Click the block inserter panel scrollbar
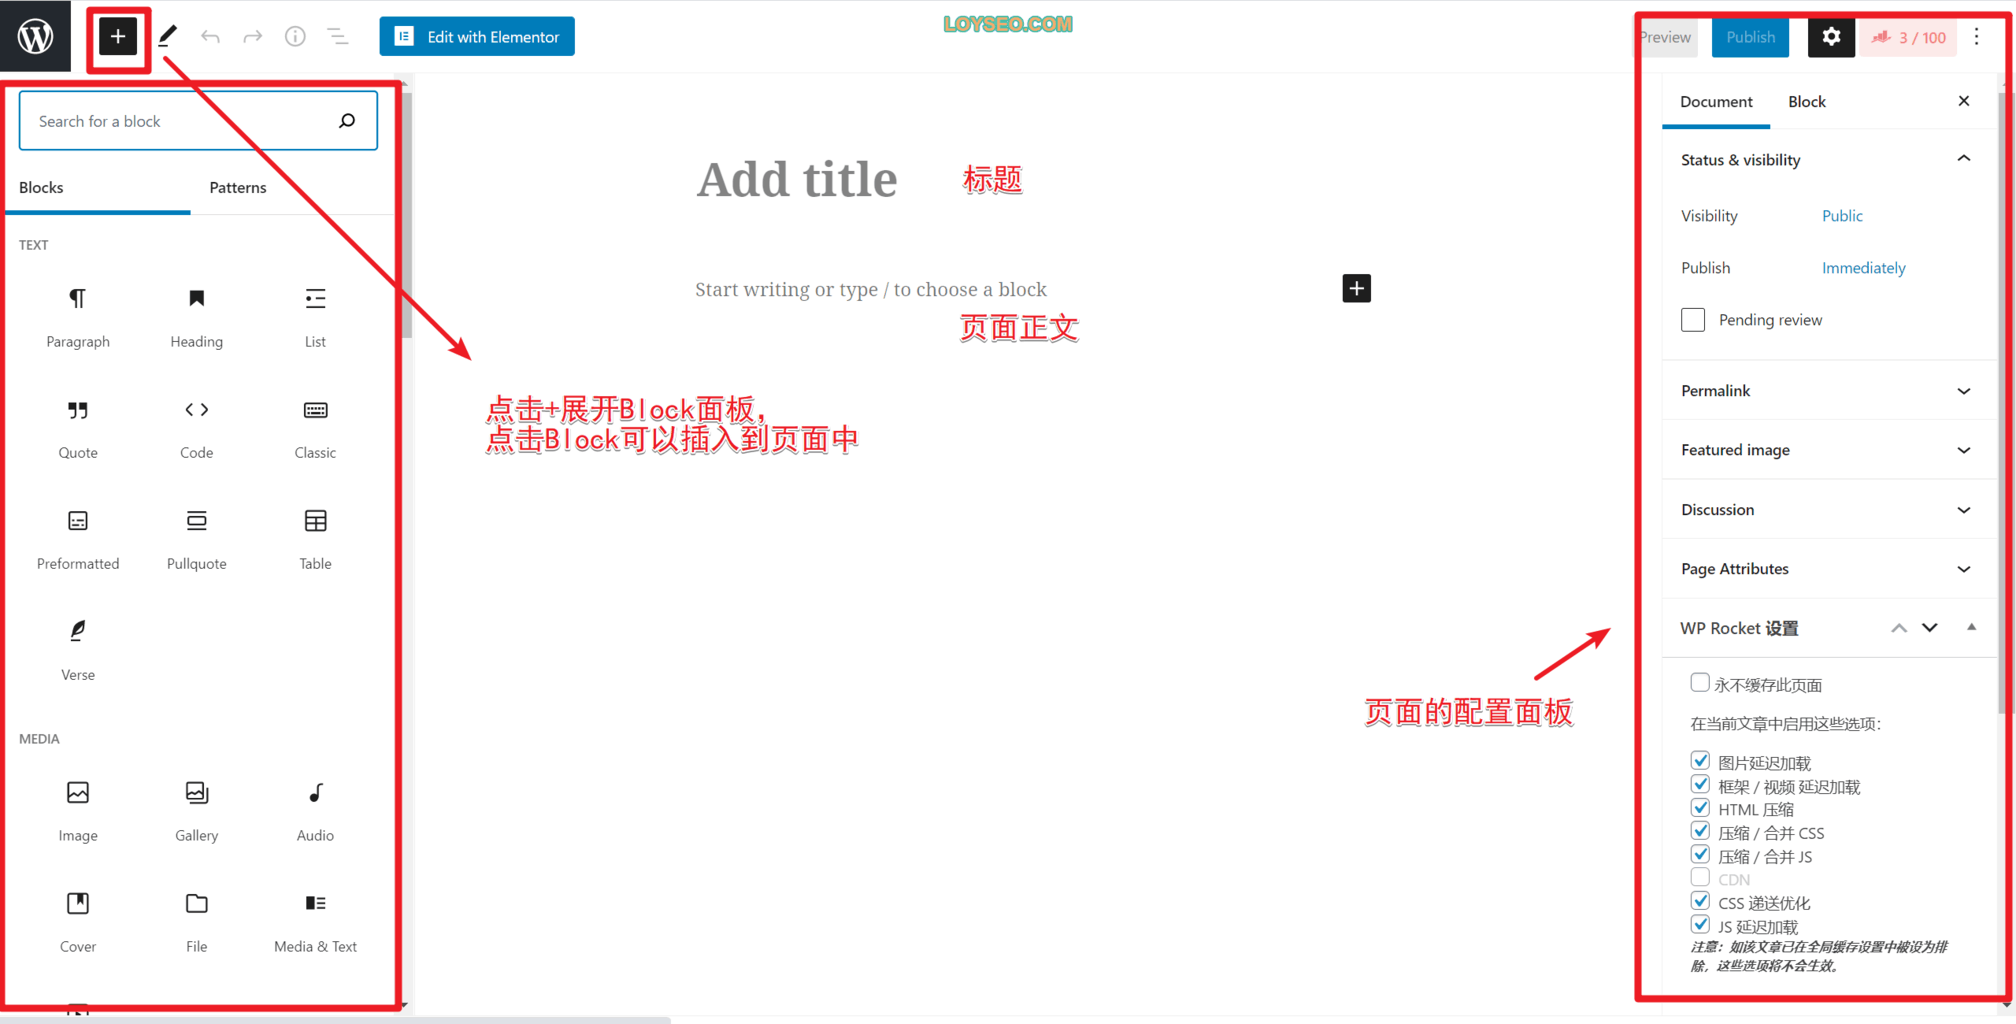This screenshot has width=2016, height=1024. [x=407, y=215]
